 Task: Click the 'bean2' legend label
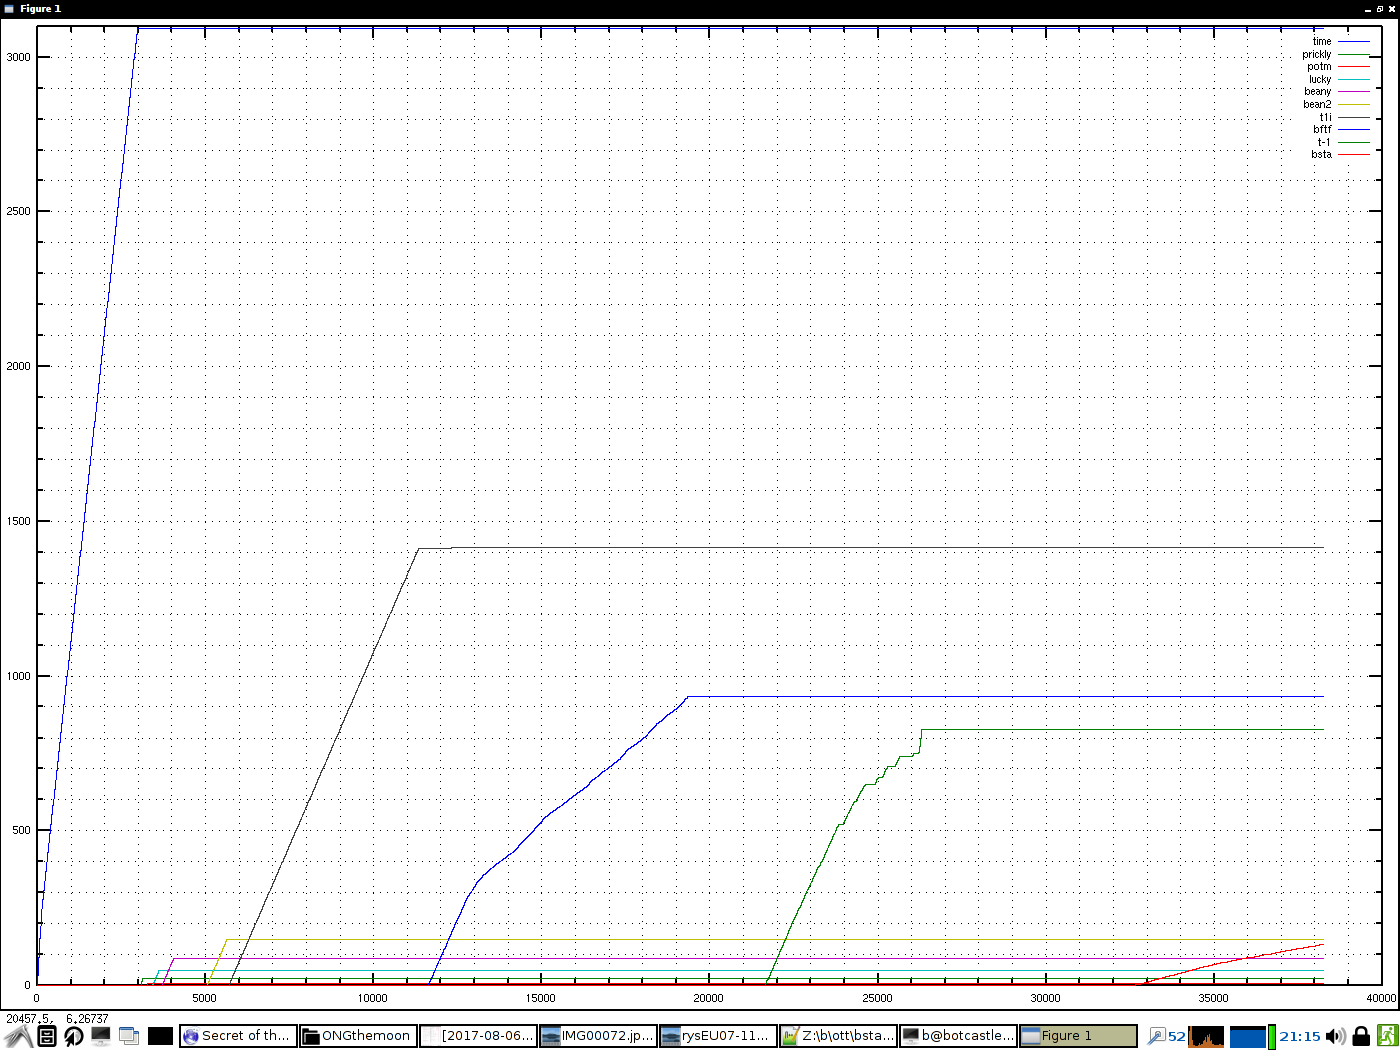click(x=1317, y=105)
